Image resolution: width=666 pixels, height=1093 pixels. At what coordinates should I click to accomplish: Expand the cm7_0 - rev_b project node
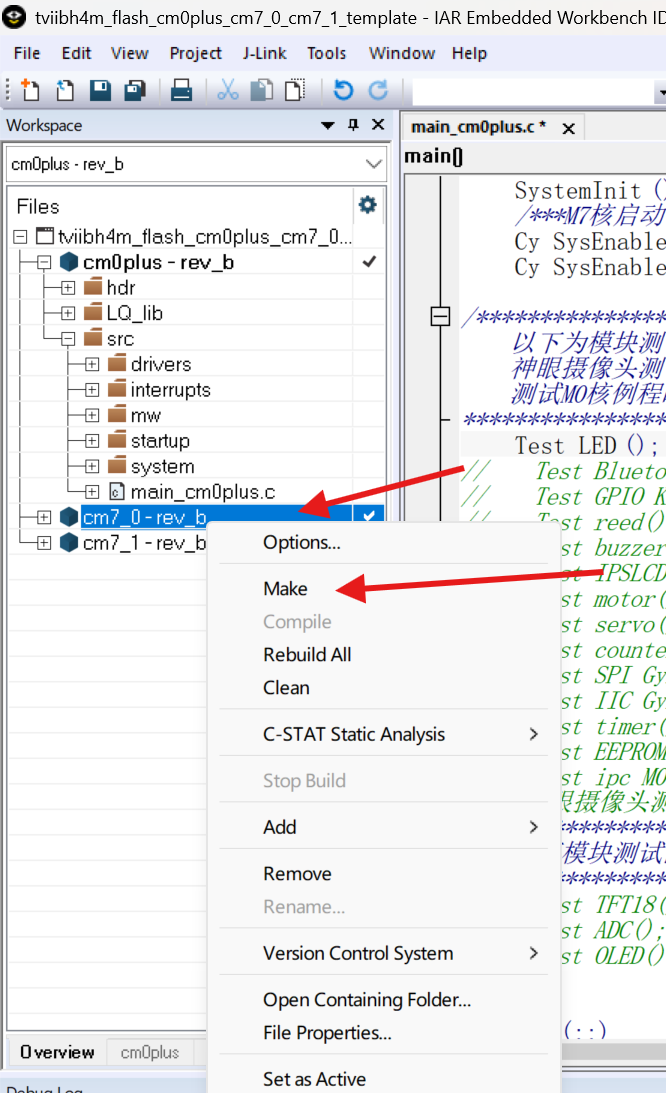(44, 517)
